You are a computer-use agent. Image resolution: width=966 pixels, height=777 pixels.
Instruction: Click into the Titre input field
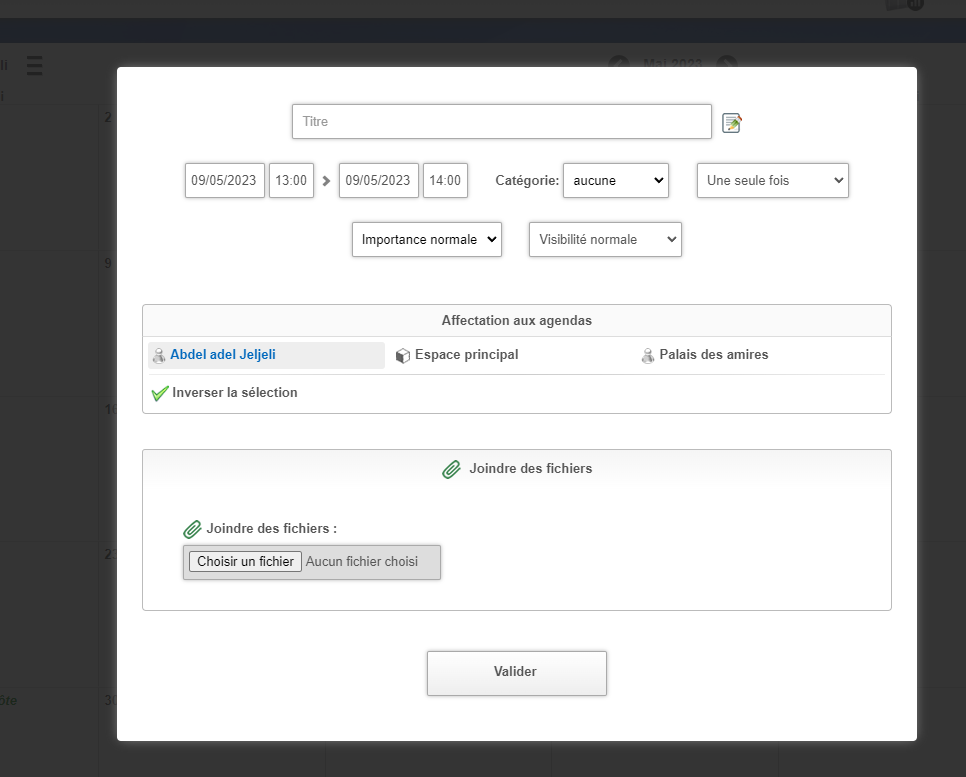(x=501, y=122)
